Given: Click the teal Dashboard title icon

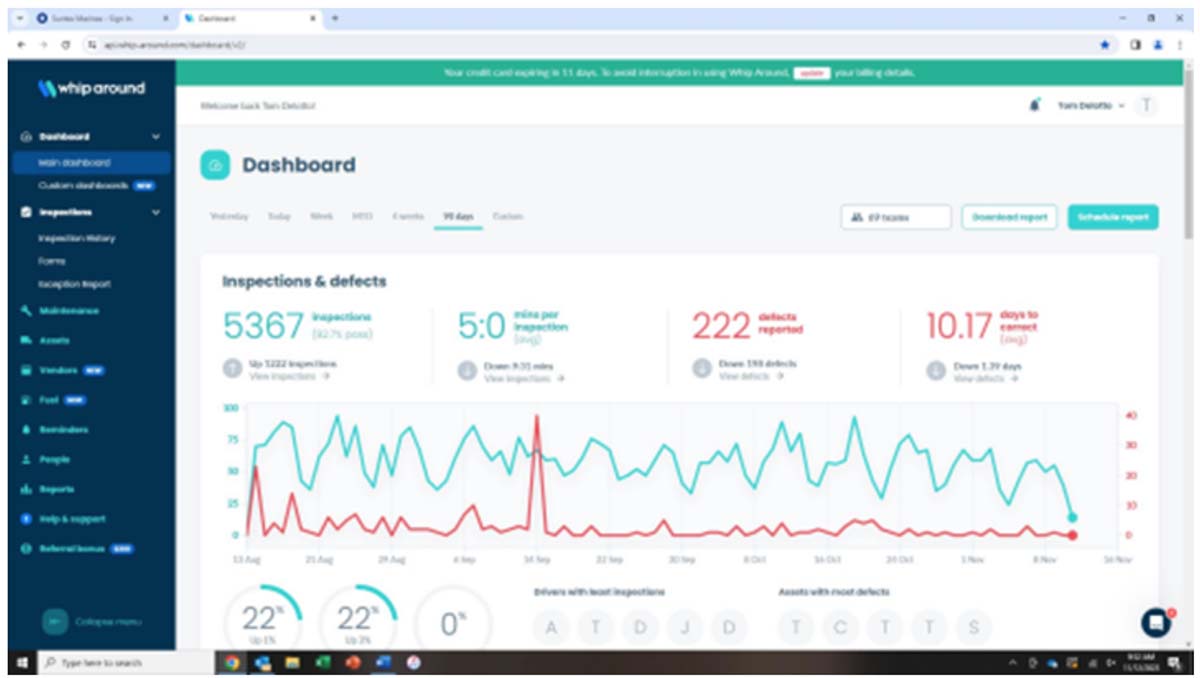Looking at the screenshot, I should pyautogui.click(x=215, y=165).
